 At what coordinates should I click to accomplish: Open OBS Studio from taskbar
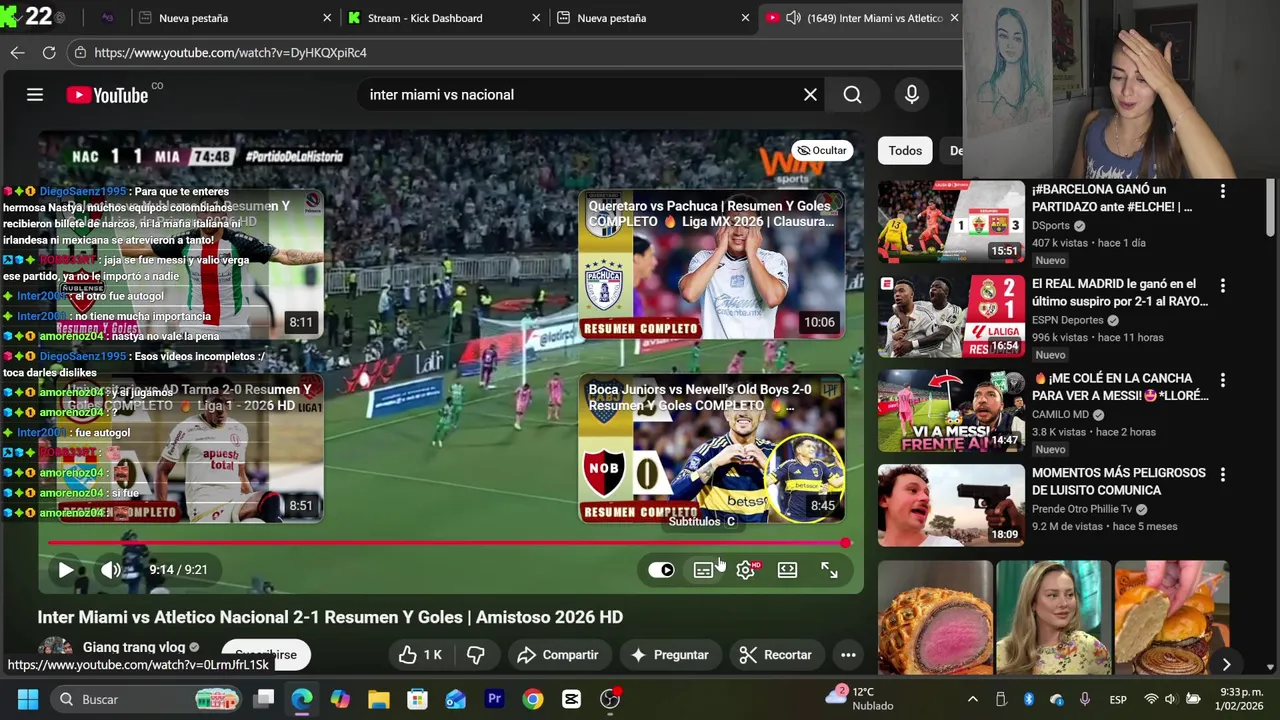[x=610, y=699]
